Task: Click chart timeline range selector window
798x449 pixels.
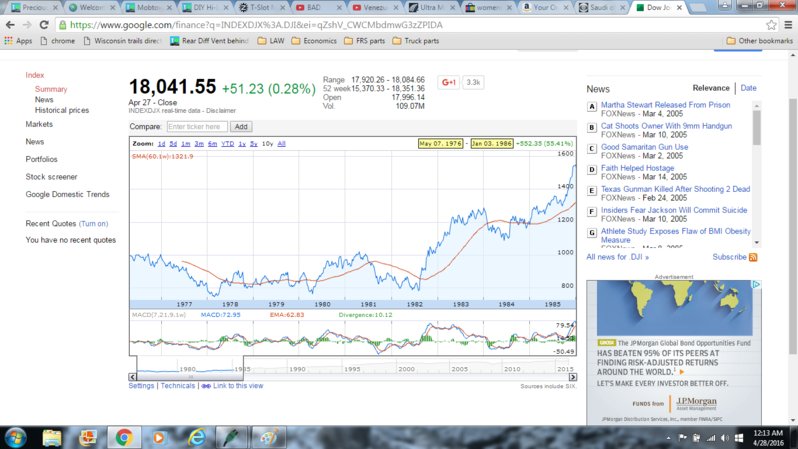Action: point(190,368)
